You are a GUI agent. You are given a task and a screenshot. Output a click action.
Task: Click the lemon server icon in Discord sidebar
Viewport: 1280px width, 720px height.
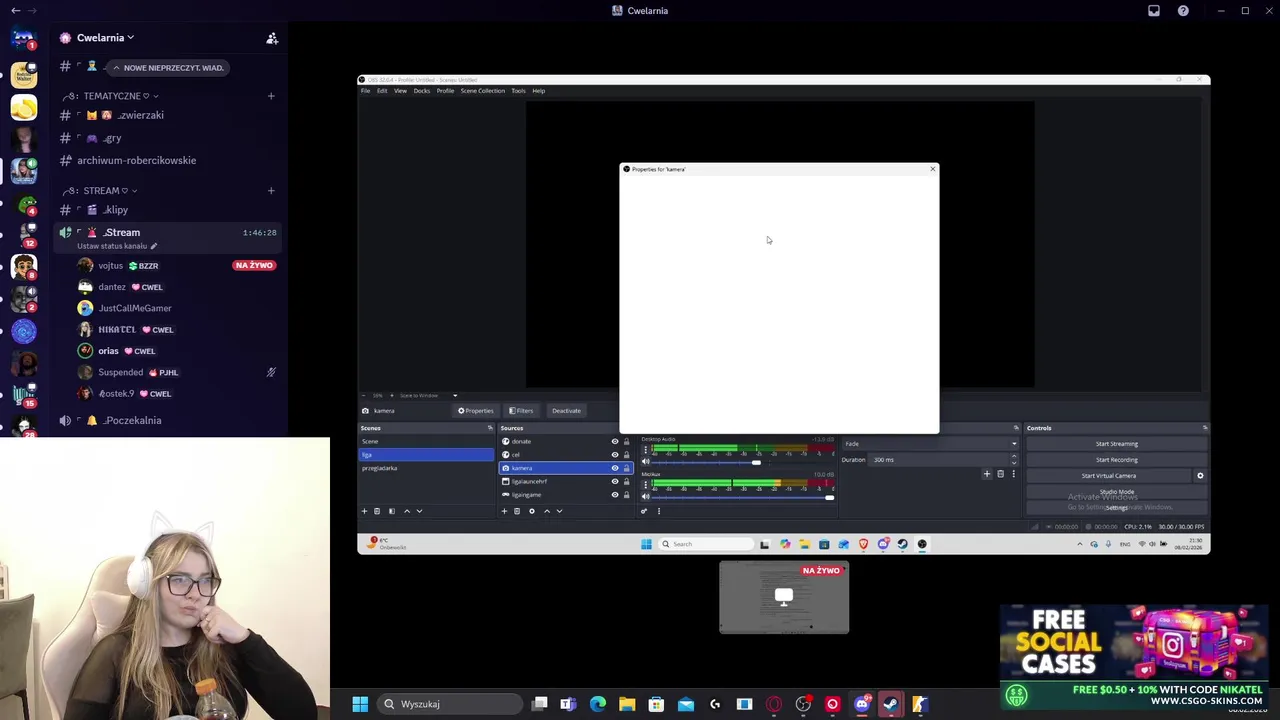(24, 107)
